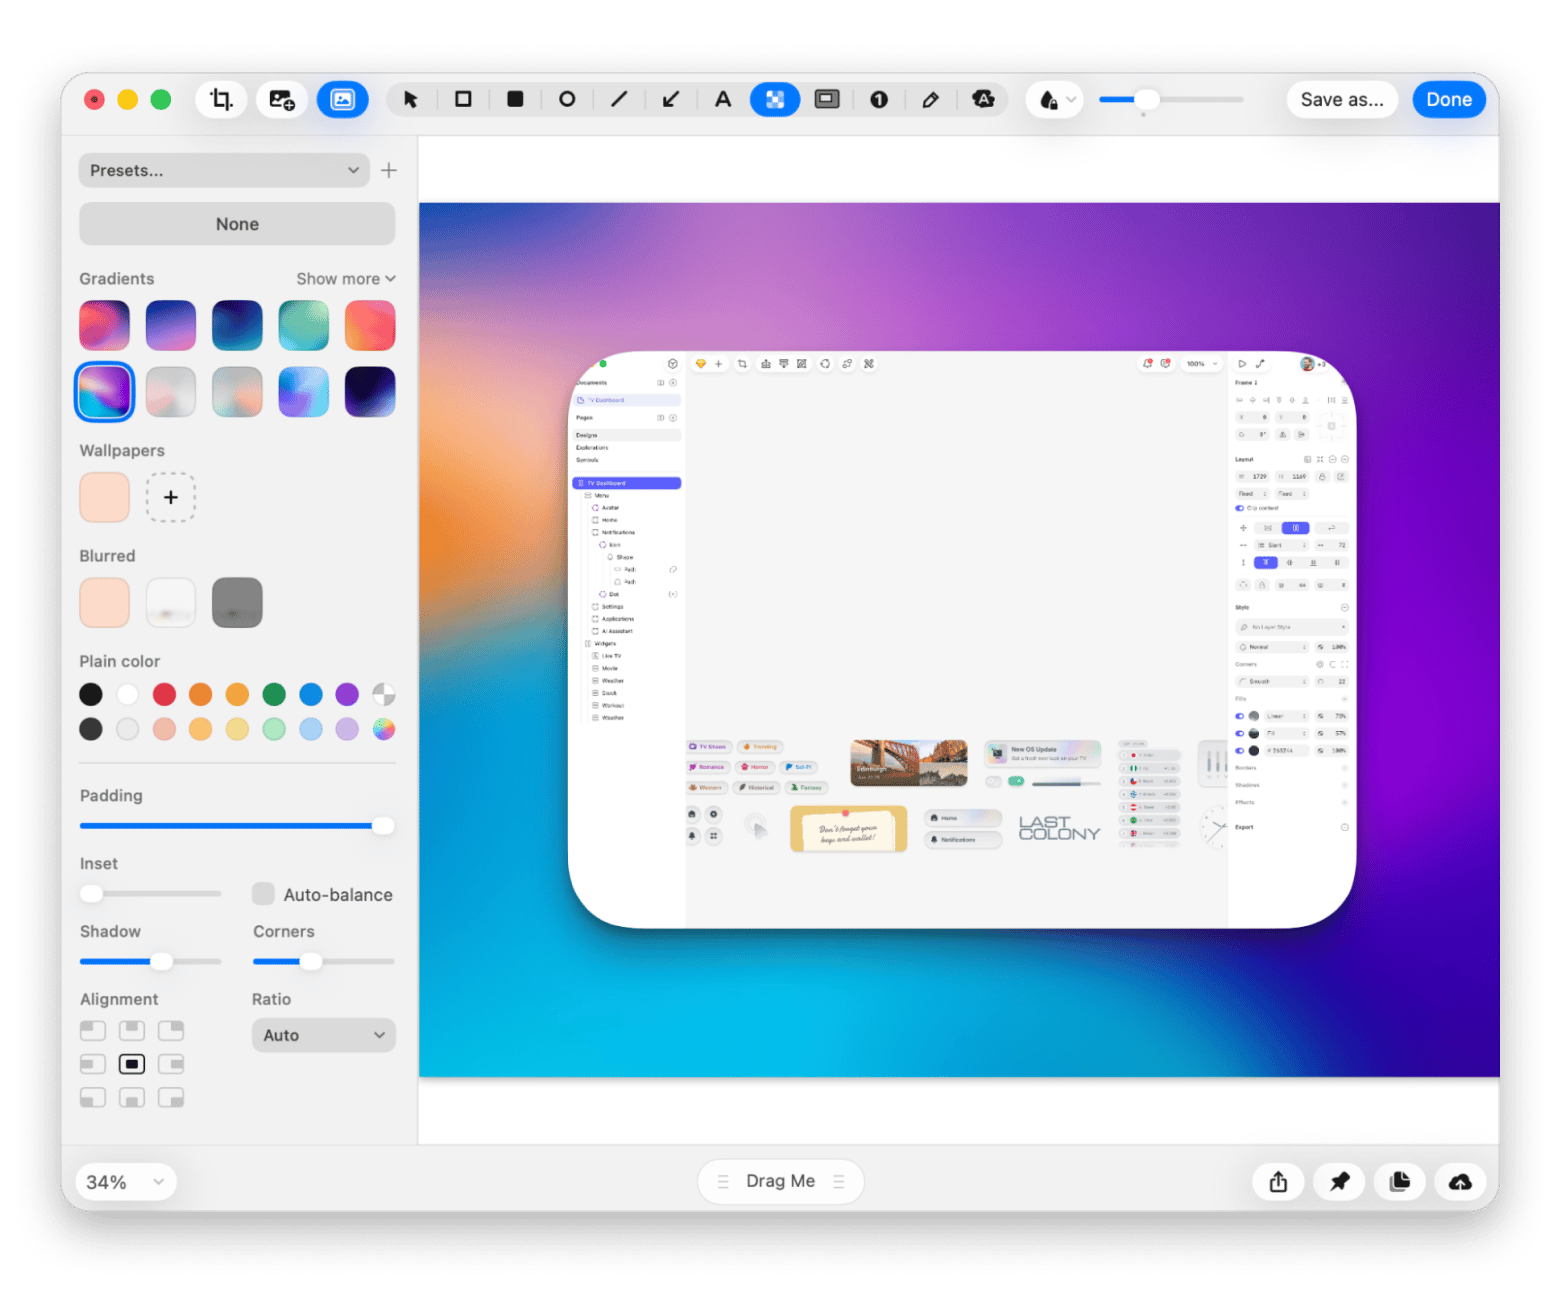
Task: Select the Crop tool
Action: pos(221,100)
